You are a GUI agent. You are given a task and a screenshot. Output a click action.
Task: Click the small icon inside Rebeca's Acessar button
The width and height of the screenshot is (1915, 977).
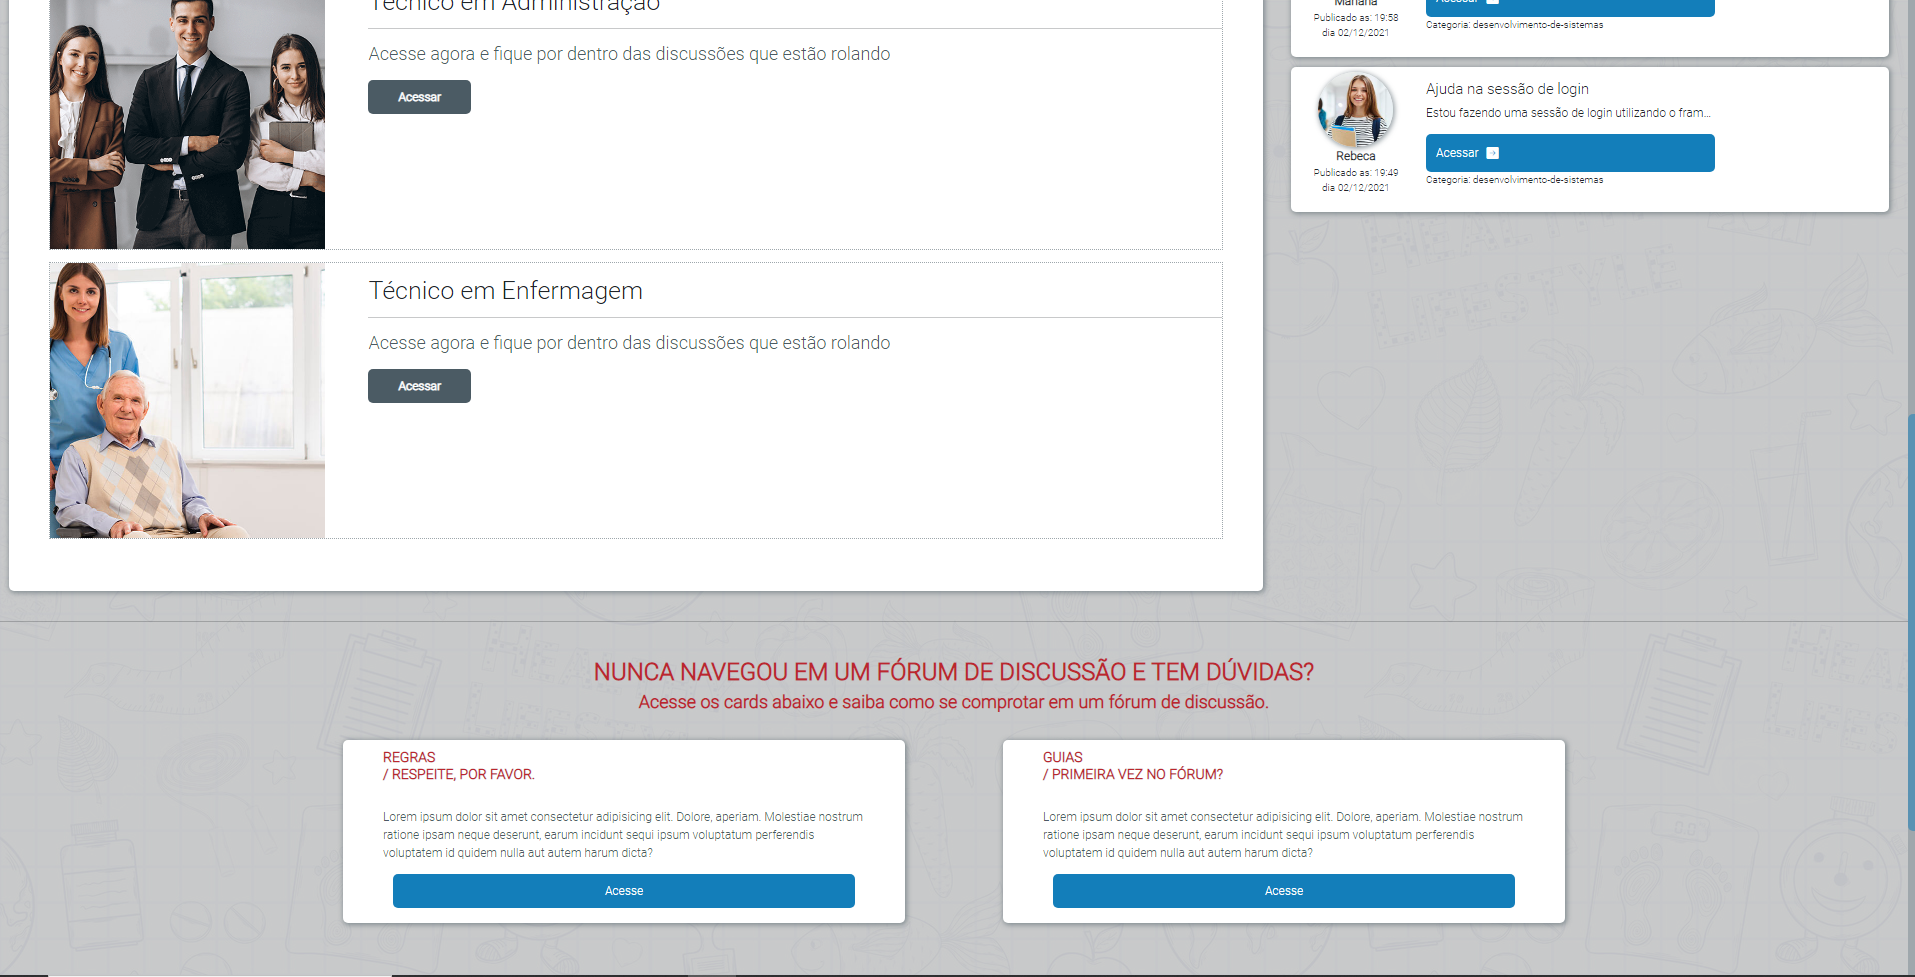coord(1492,153)
